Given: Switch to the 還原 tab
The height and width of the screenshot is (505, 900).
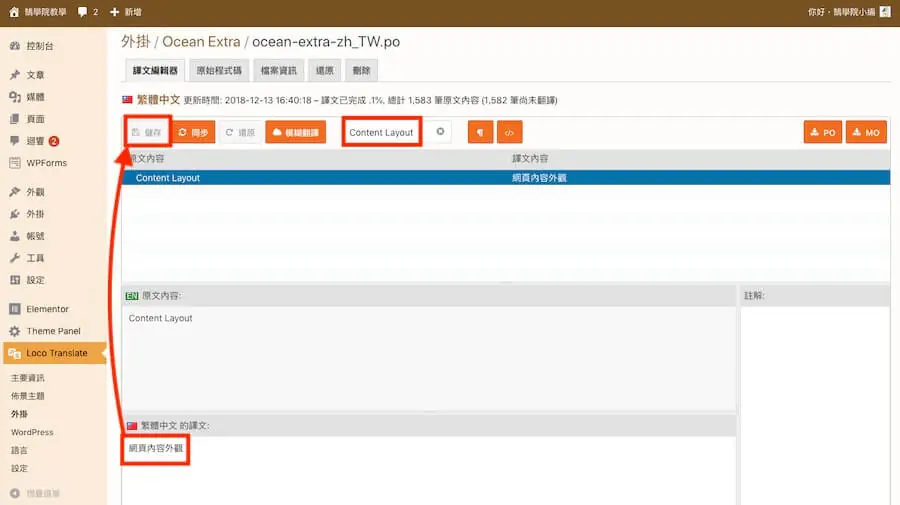Looking at the screenshot, I should click(x=324, y=71).
